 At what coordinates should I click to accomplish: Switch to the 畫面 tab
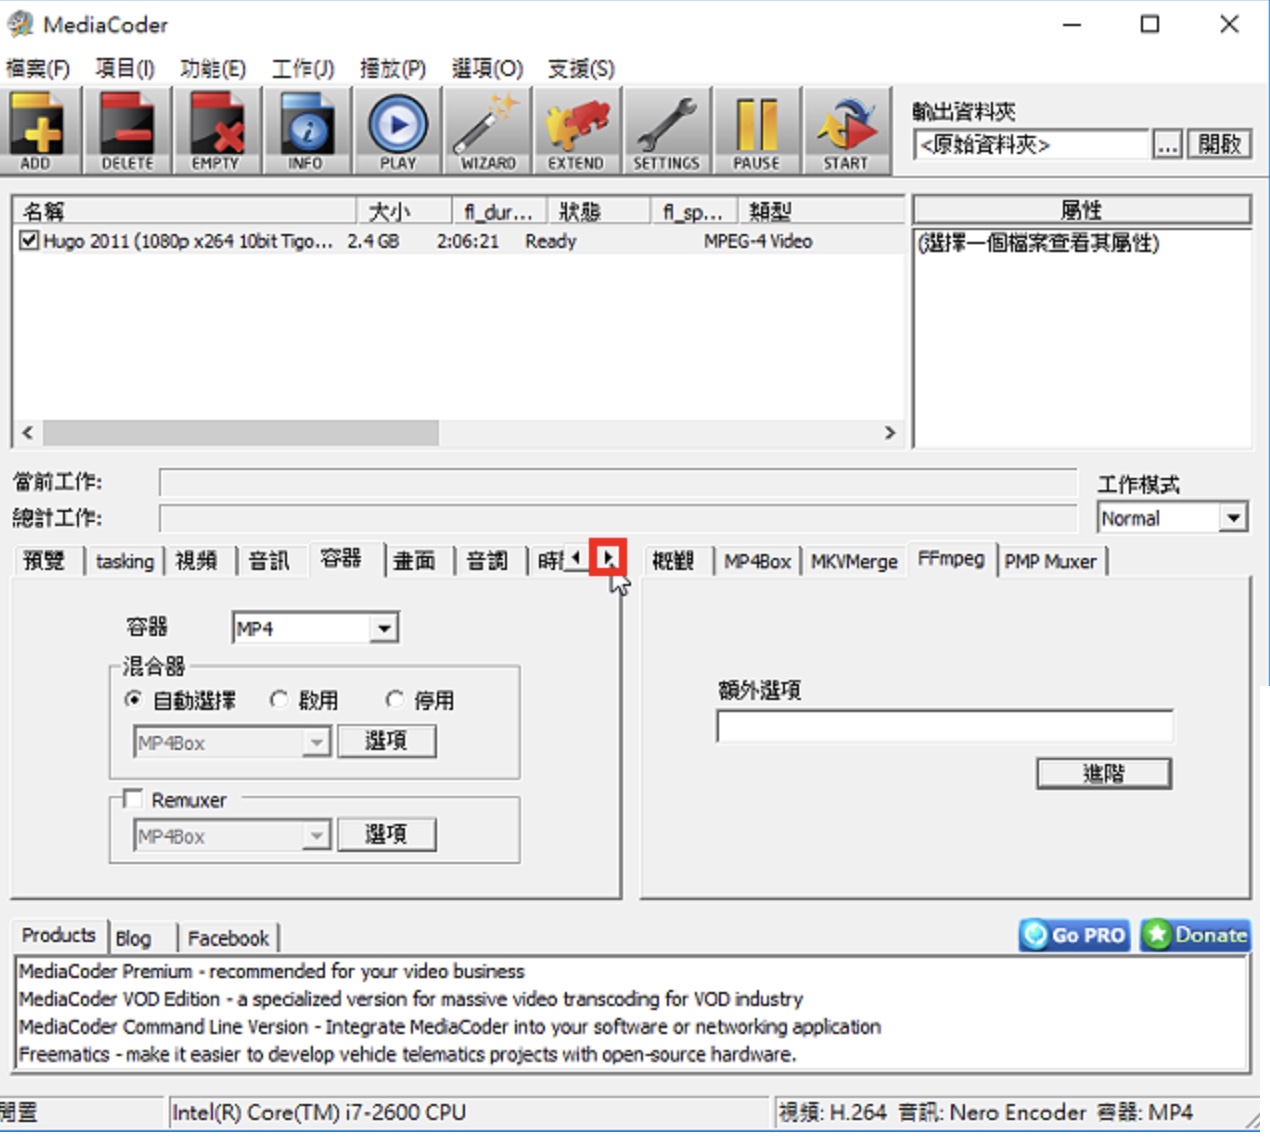click(415, 561)
